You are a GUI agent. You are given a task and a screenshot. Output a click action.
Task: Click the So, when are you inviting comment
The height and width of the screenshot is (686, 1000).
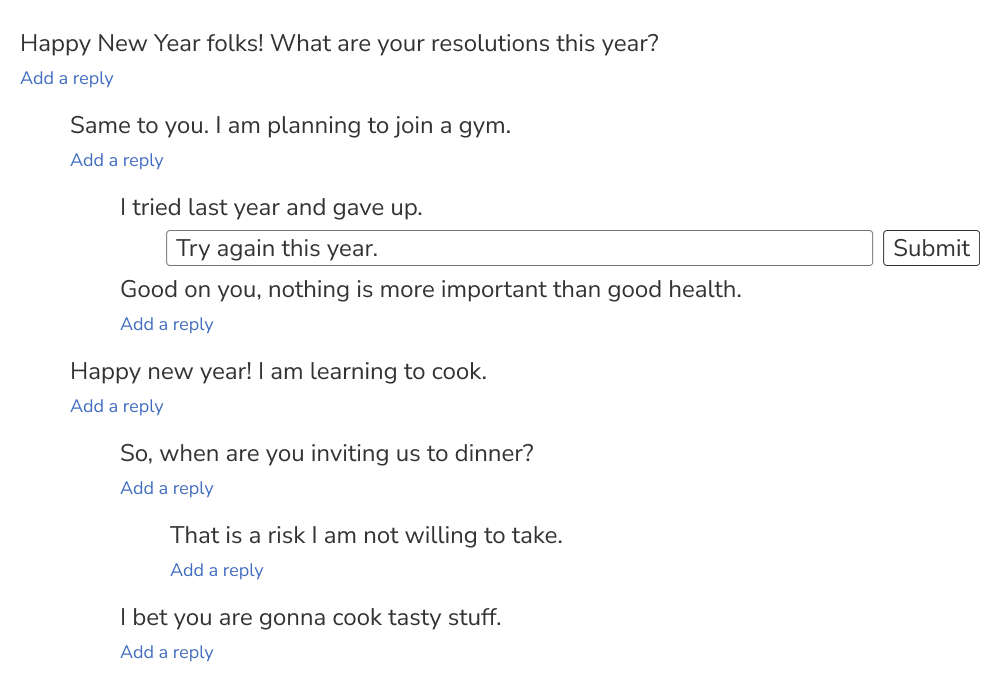(326, 454)
